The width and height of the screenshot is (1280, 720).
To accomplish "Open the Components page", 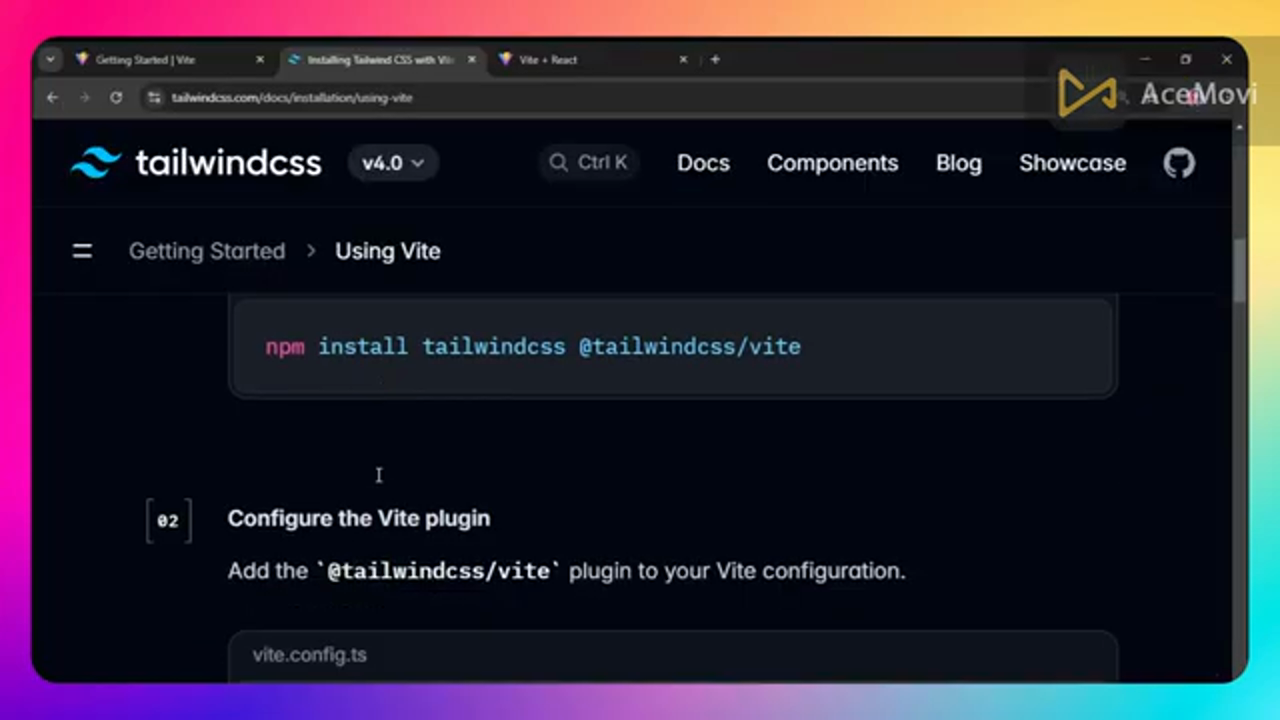I will pyautogui.click(x=832, y=163).
